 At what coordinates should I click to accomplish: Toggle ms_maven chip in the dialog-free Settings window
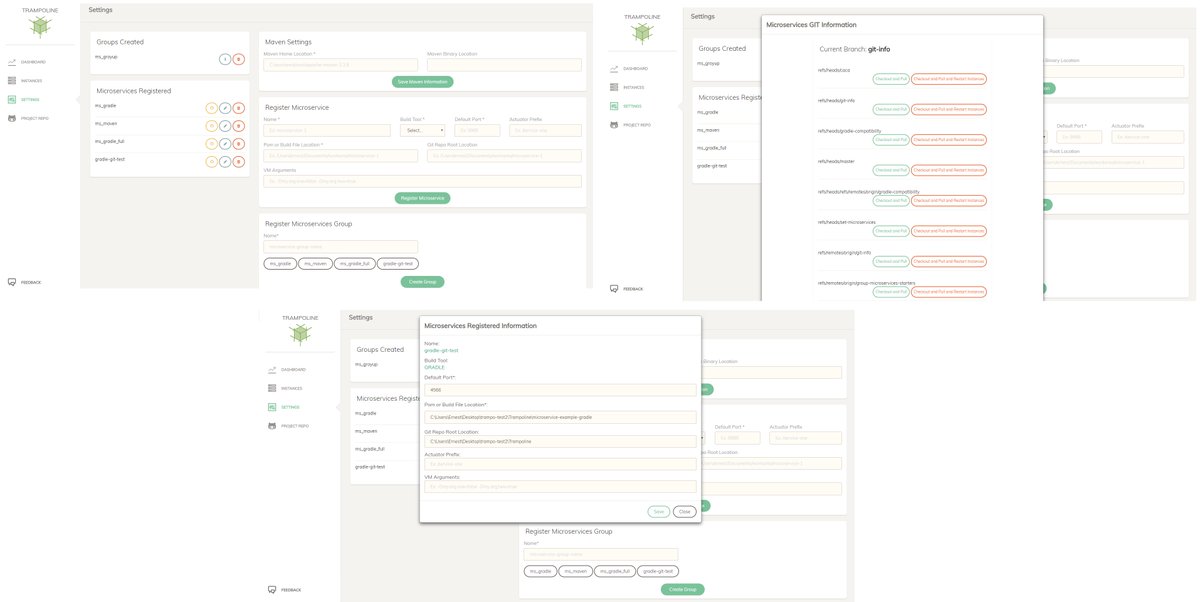(x=314, y=263)
